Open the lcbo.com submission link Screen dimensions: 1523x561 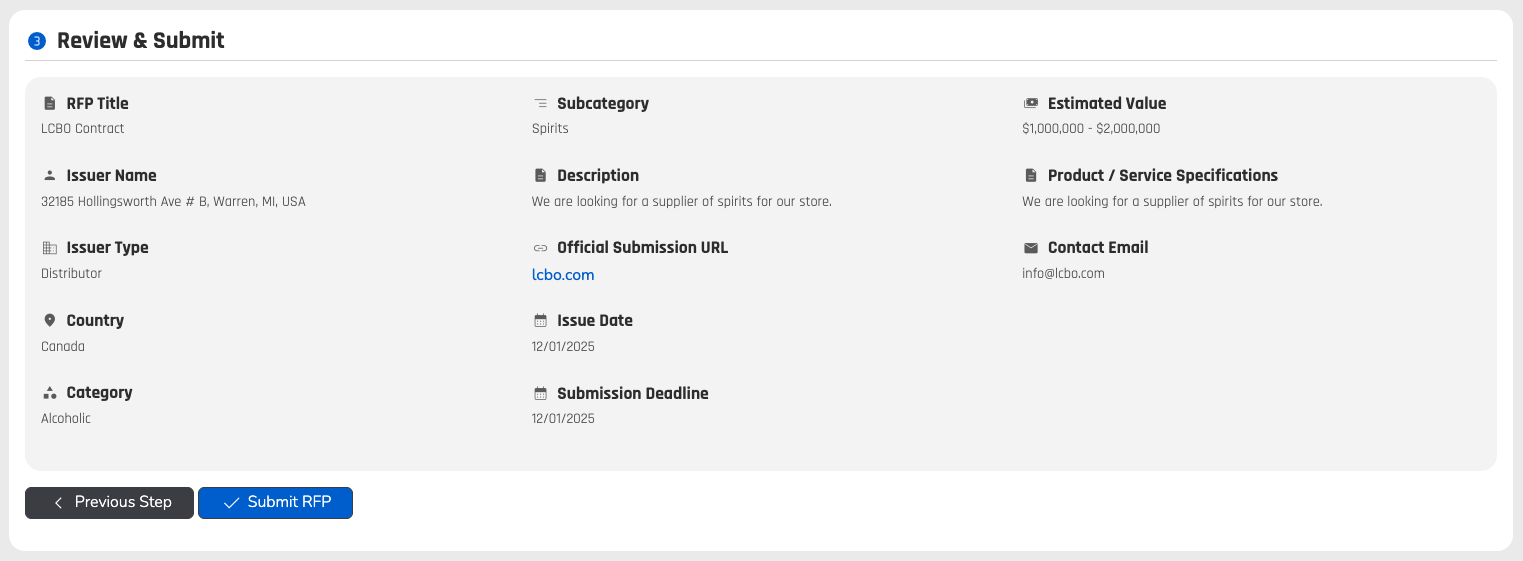coord(563,275)
